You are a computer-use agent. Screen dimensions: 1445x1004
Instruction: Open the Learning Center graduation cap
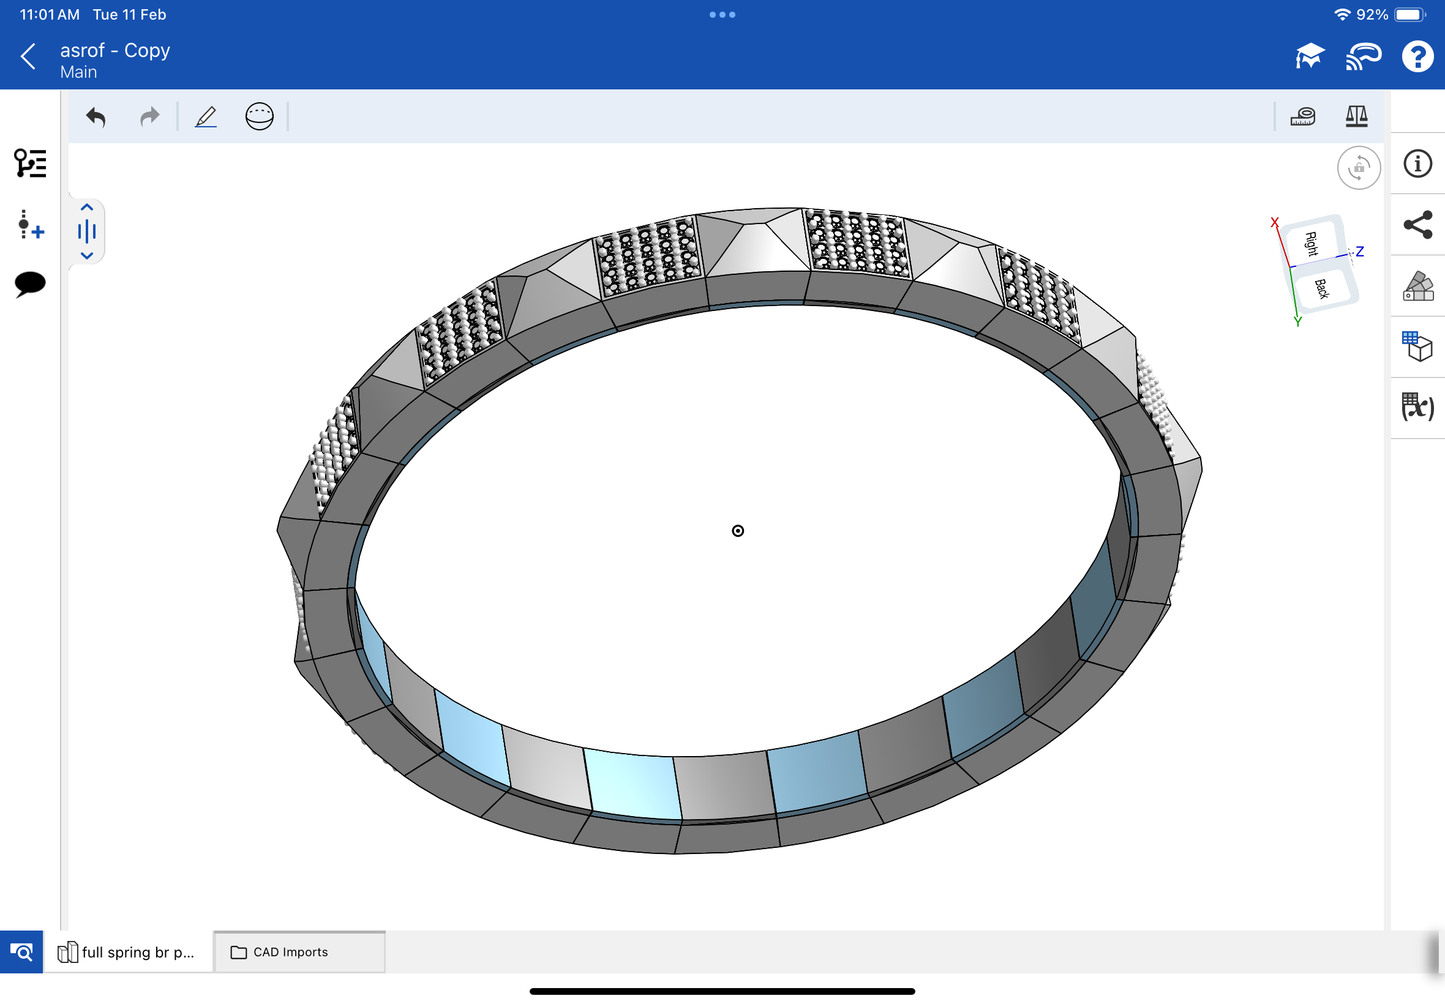click(1309, 57)
